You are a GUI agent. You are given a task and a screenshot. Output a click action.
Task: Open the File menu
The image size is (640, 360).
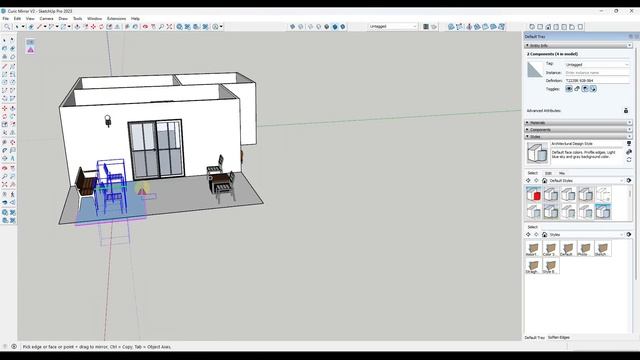pyautogui.click(x=6, y=18)
